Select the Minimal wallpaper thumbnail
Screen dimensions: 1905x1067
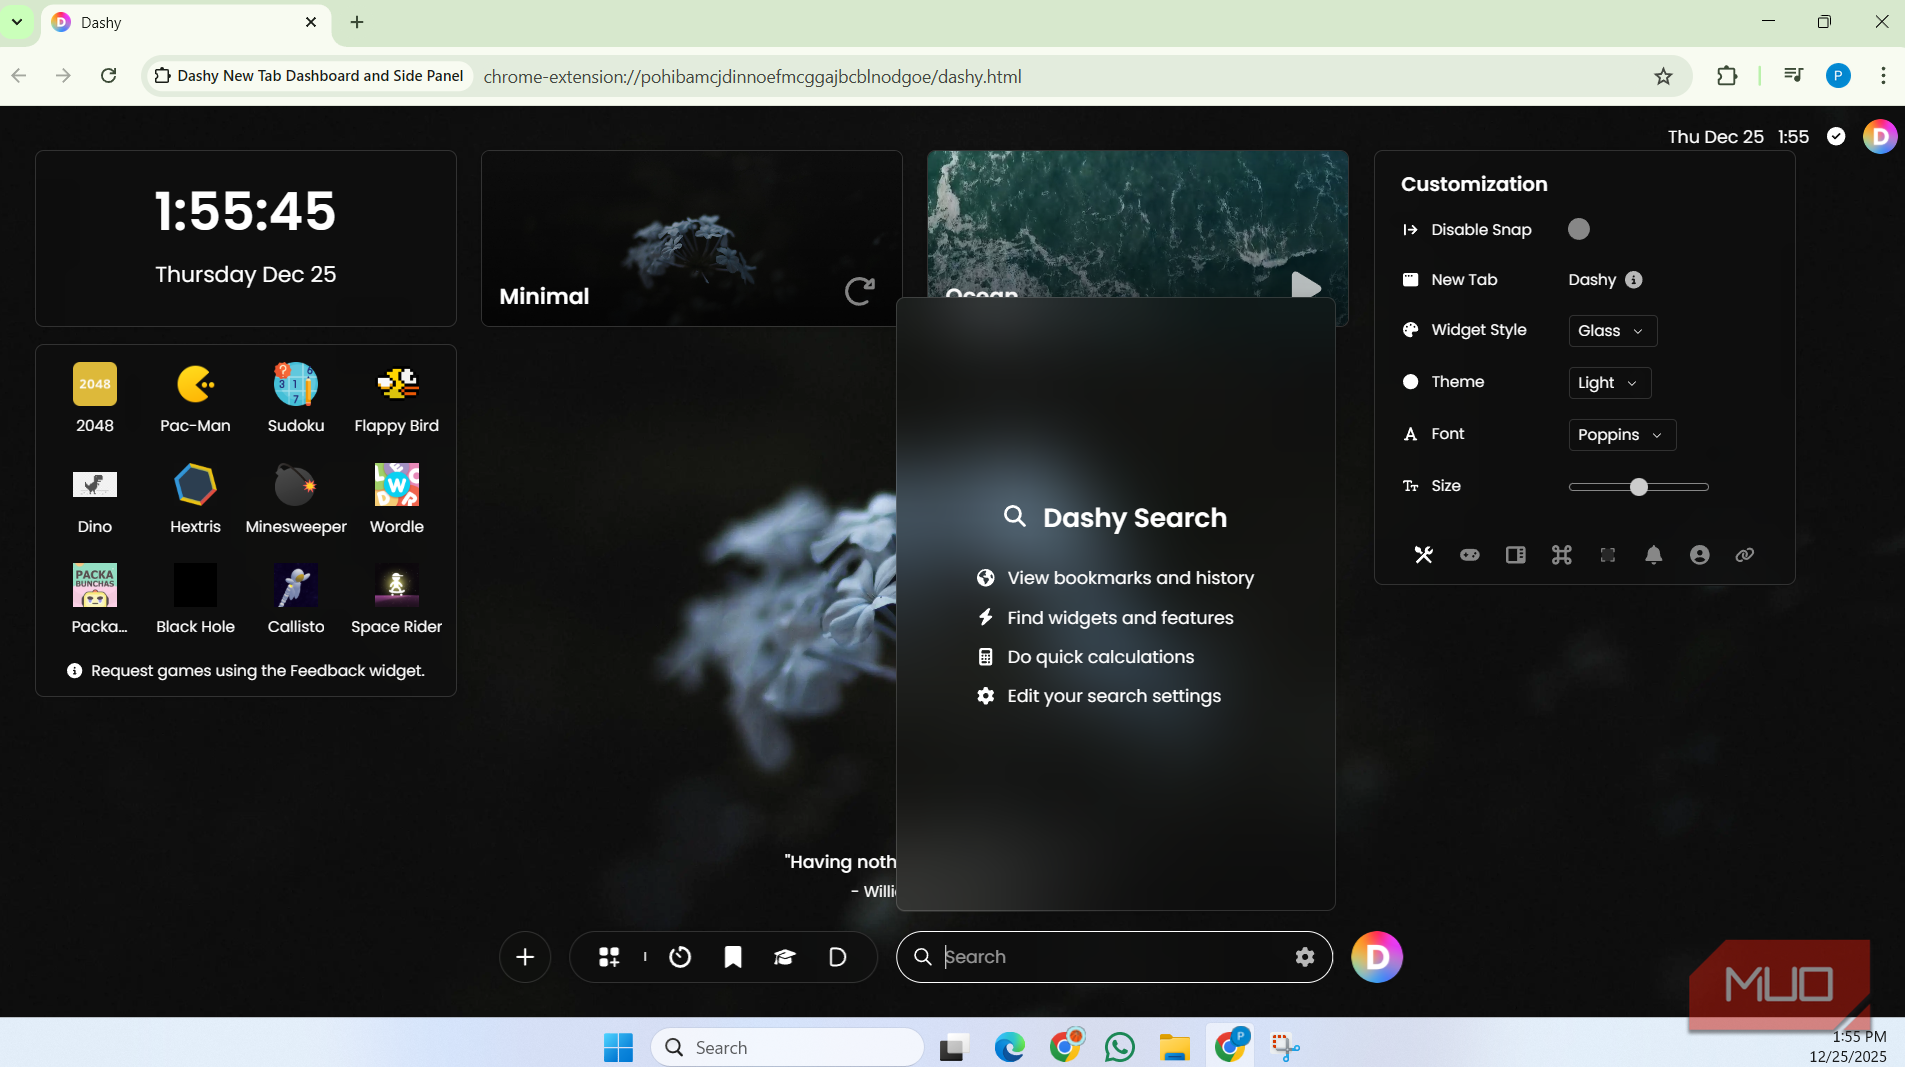[691, 238]
